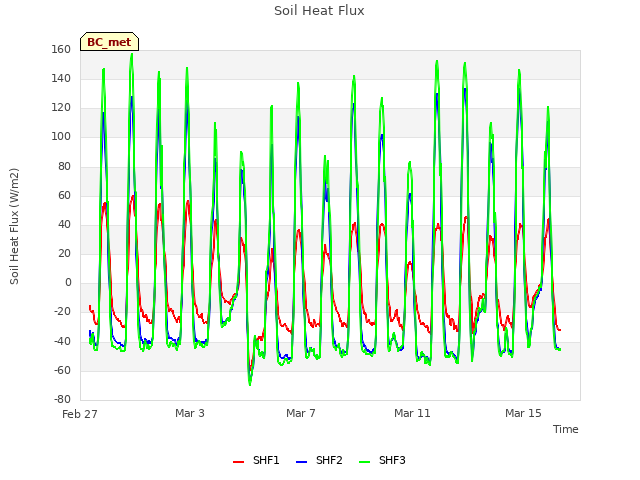Click the -80 y-axis tick value
Image resolution: width=640 pixels, height=480 pixels.
click(x=62, y=399)
